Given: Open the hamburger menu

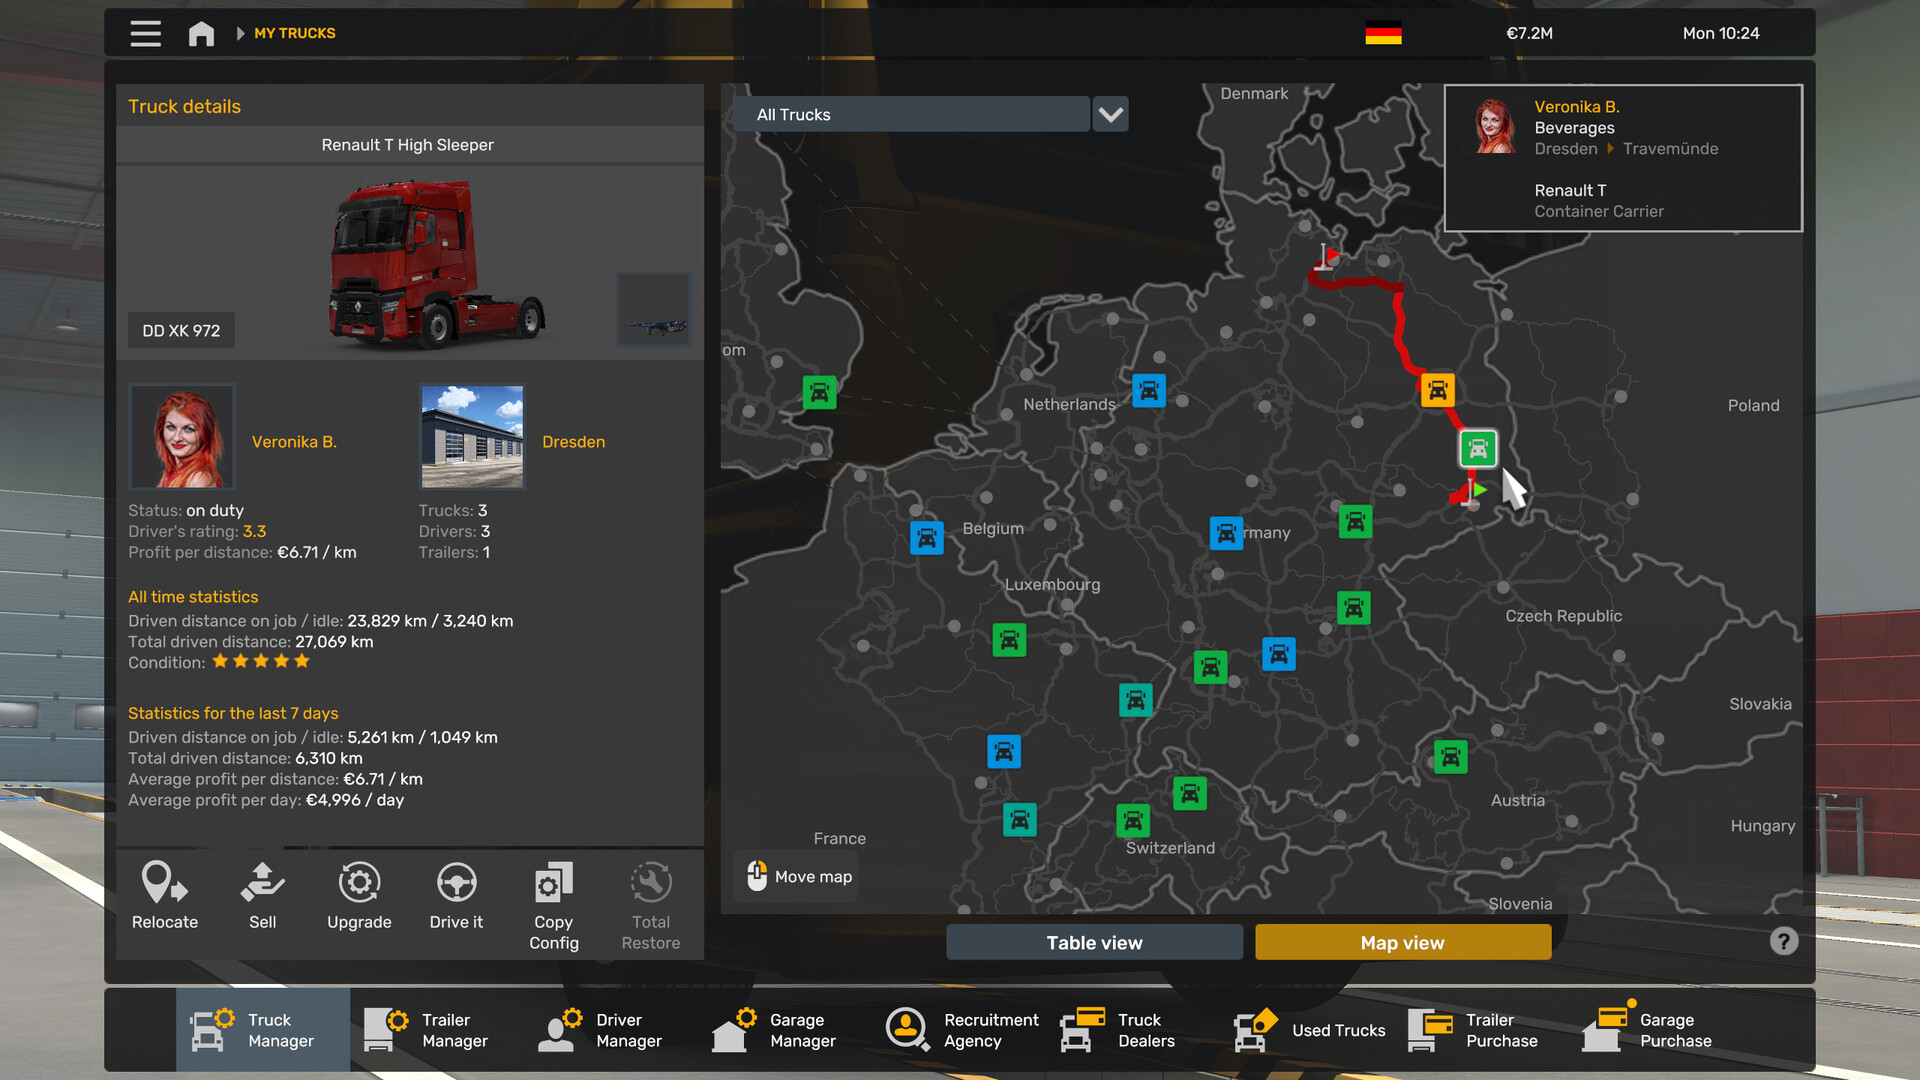Looking at the screenshot, I should 145,33.
